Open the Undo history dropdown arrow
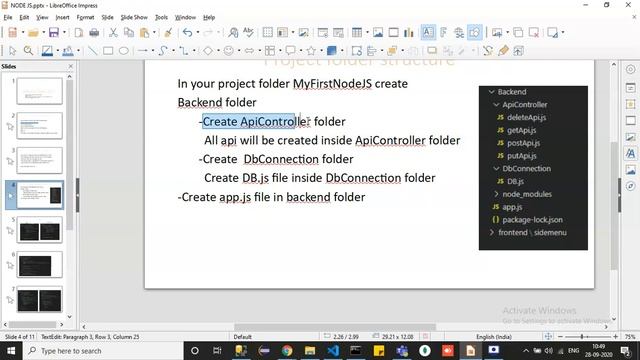 pyautogui.click(x=198, y=32)
